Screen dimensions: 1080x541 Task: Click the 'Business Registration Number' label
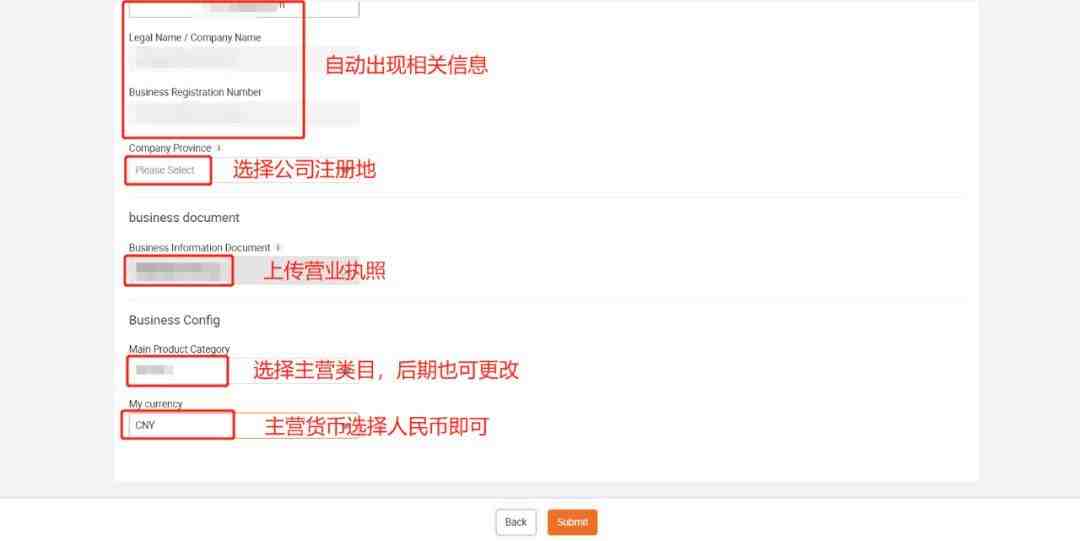(195, 92)
